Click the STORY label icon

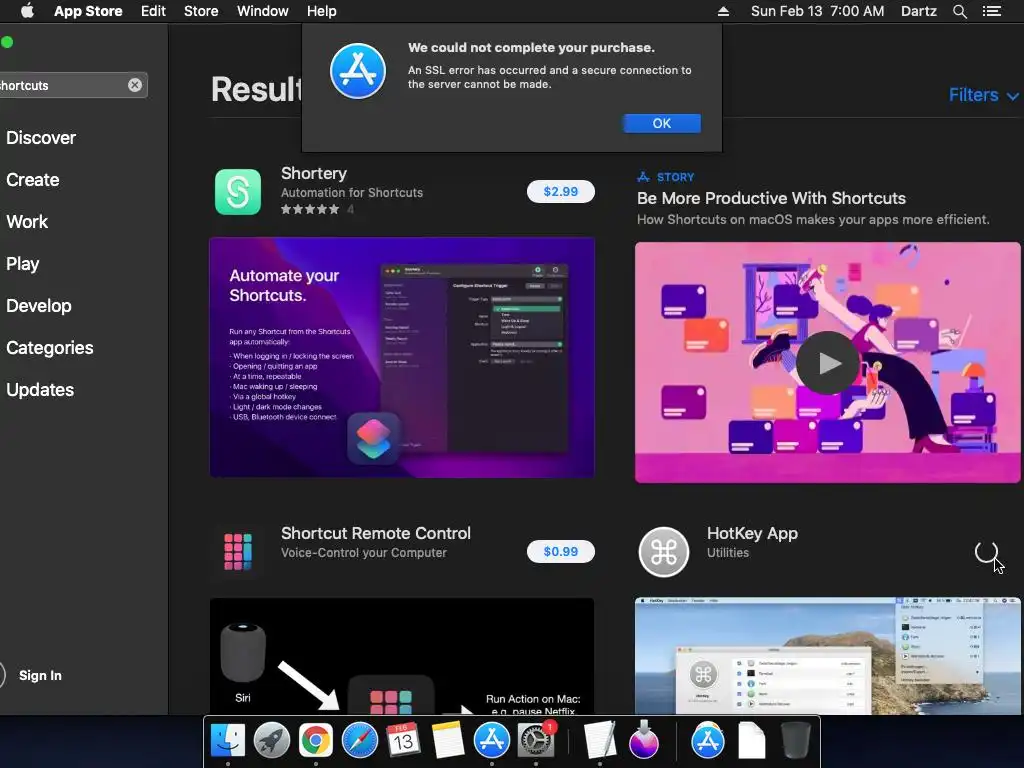tap(643, 177)
